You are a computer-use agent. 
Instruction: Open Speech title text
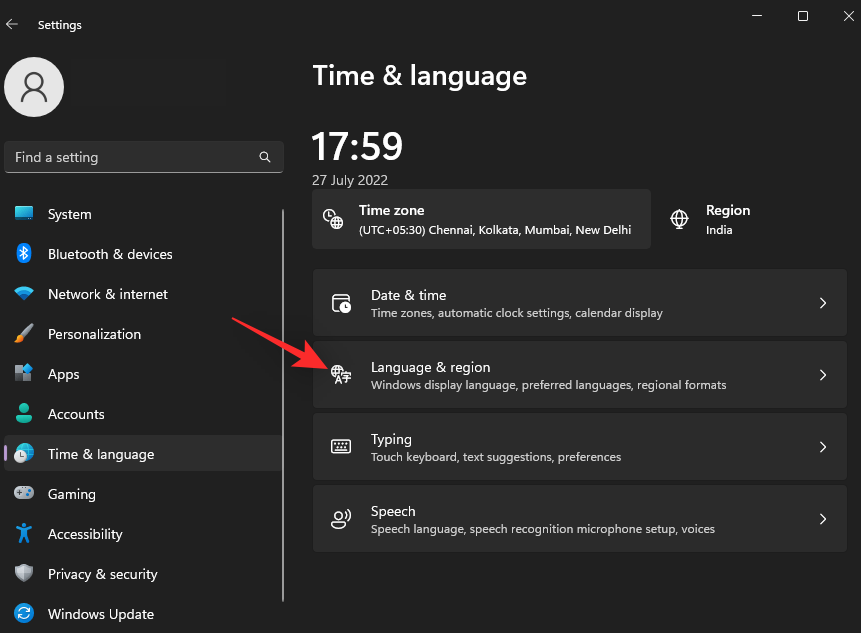(x=393, y=511)
